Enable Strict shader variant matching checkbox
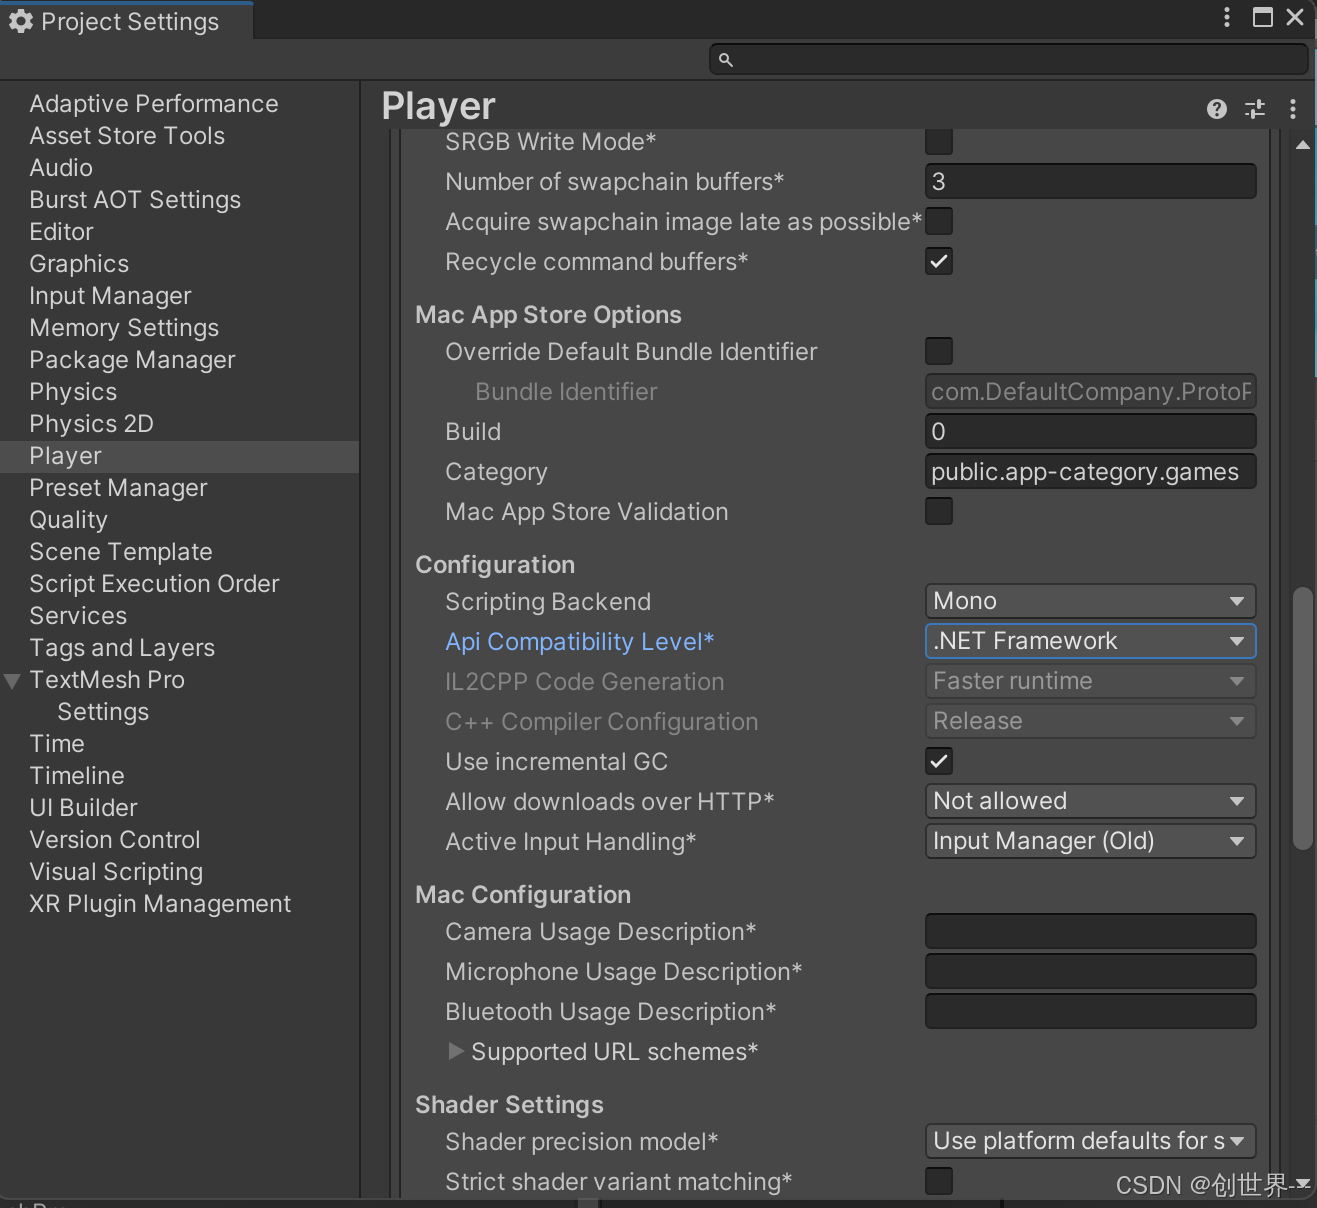Image resolution: width=1317 pixels, height=1208 pixels. tap(939, 1181)
